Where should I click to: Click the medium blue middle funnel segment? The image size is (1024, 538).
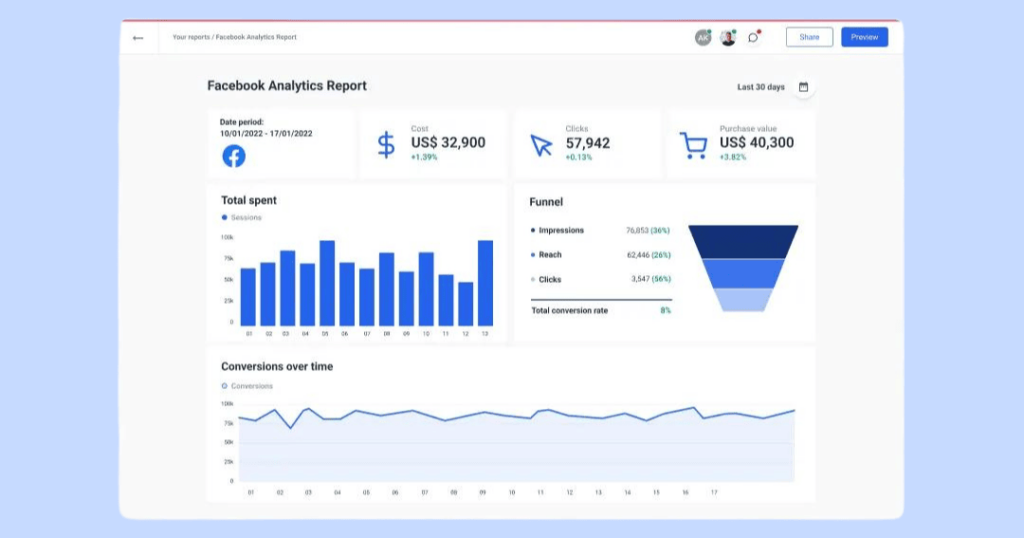point(743,274)
